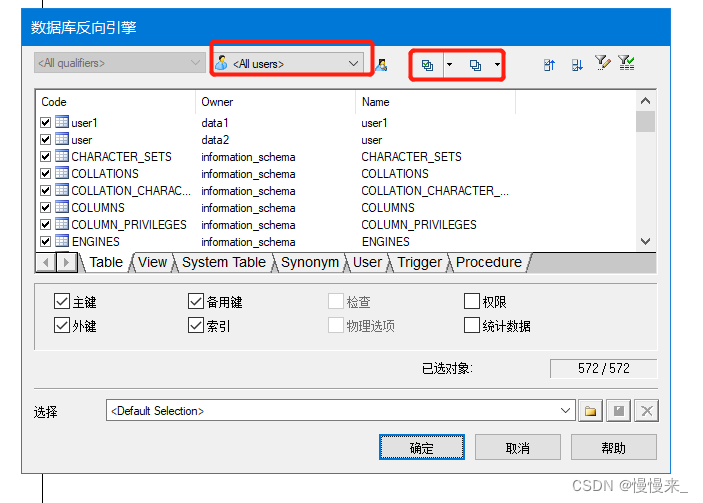The height and width of the screenshot is (503, 703).
Task: Switch to the Procedure tab
Action: click(x=489, y=262)
